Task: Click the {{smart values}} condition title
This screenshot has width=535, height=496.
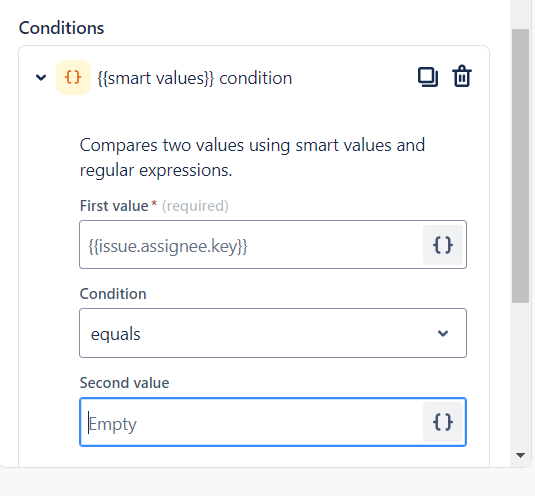Action: pos(195,78)
